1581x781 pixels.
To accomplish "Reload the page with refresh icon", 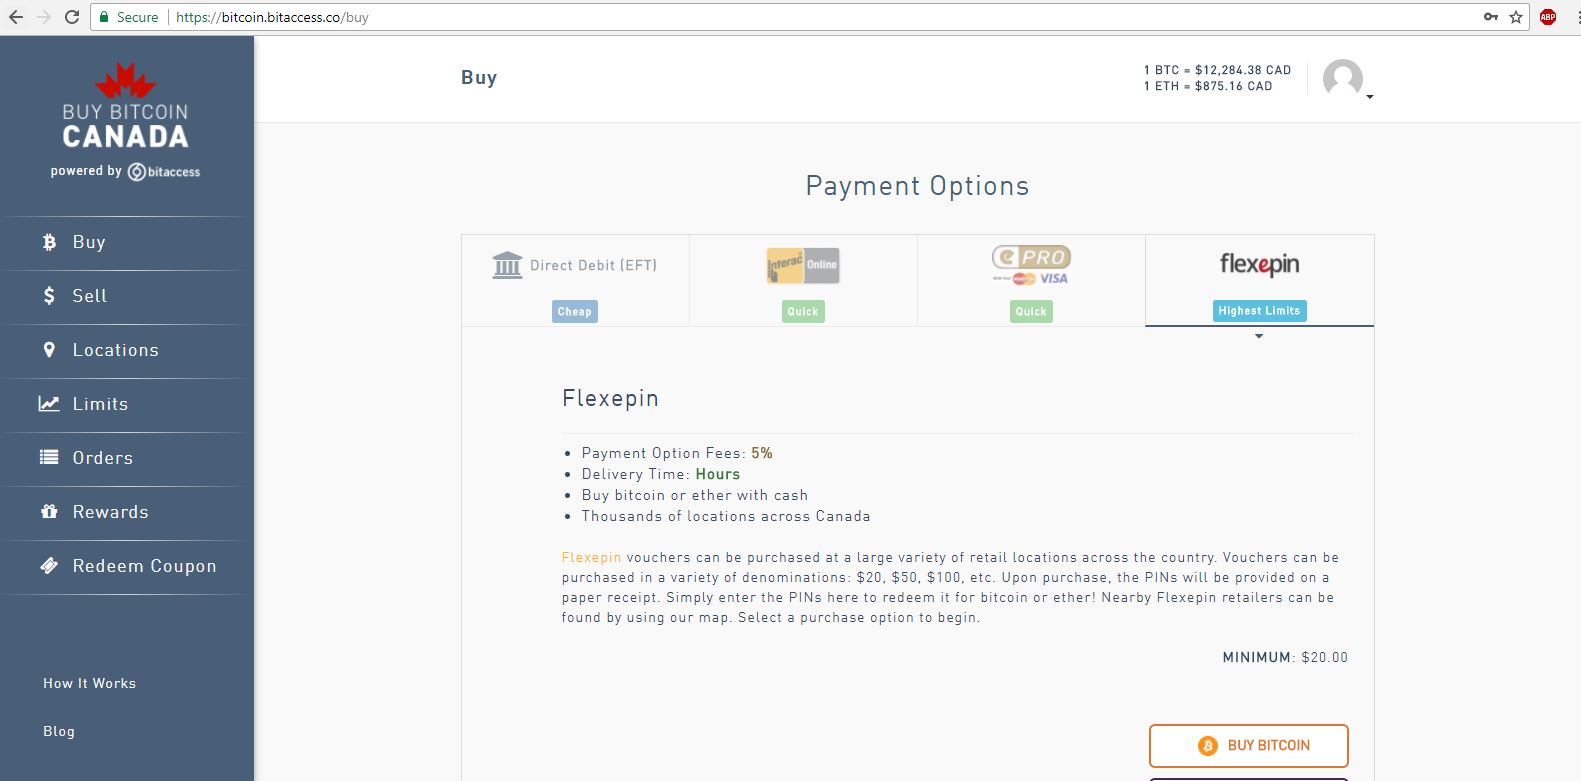I will coord(72,17).
